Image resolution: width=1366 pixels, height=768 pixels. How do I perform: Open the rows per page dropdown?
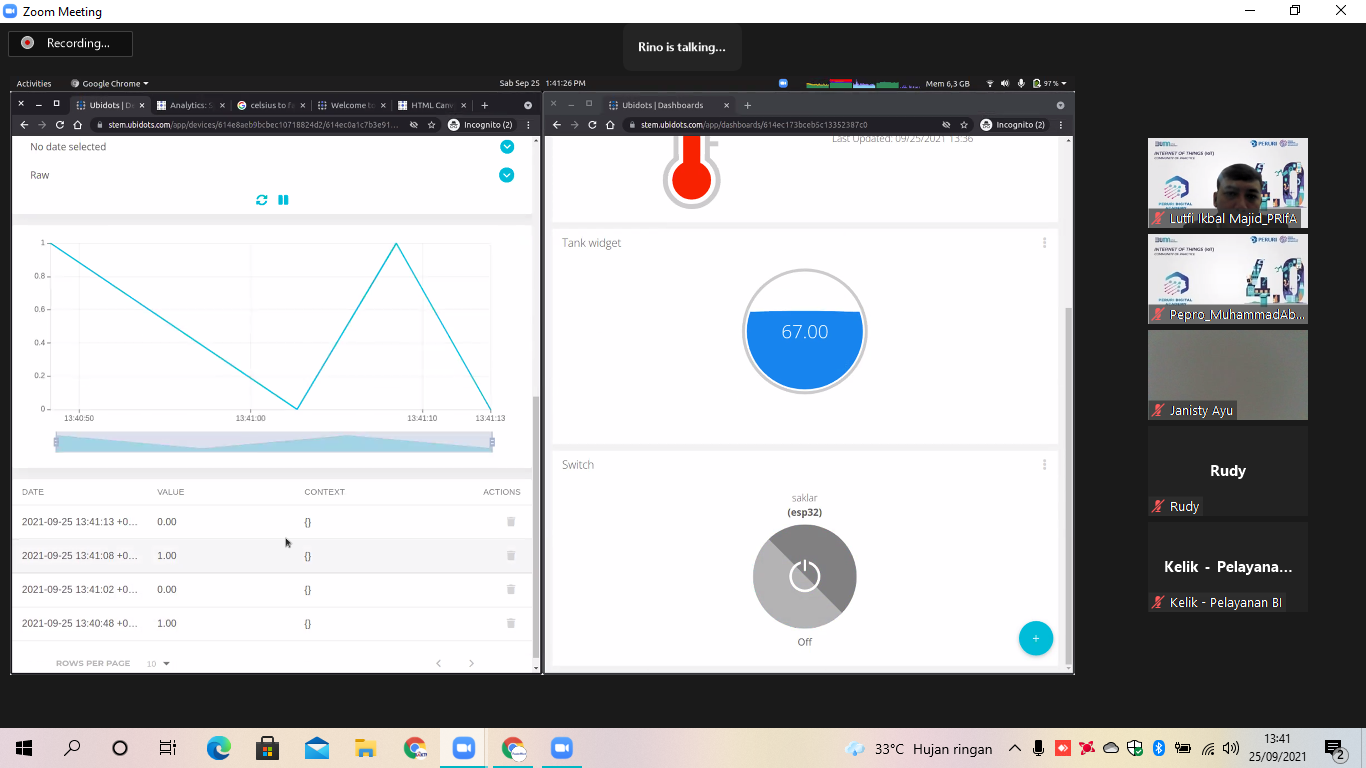point(158,663)
